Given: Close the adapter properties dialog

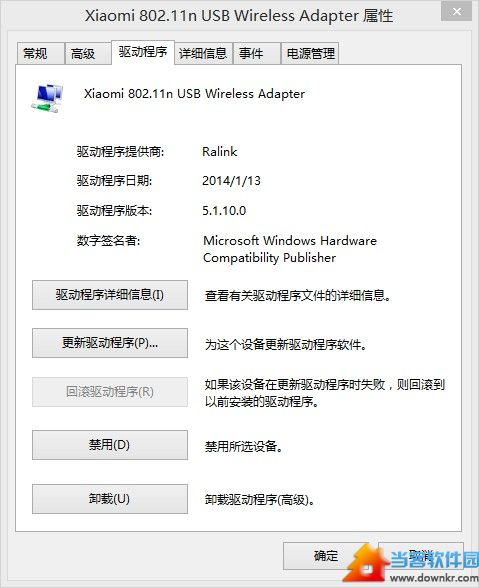Looking at the screenshot, I should point(456,12).
